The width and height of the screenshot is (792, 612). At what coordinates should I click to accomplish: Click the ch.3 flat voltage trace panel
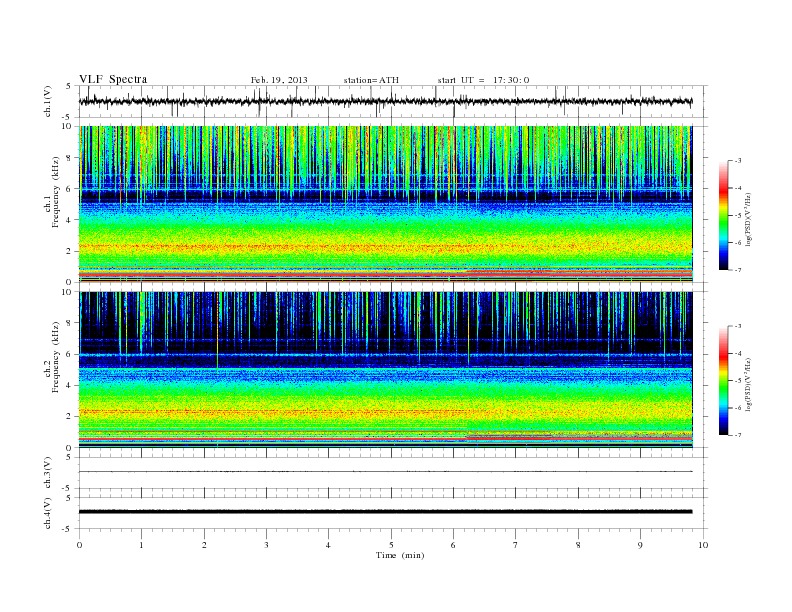tap(393, 473)
